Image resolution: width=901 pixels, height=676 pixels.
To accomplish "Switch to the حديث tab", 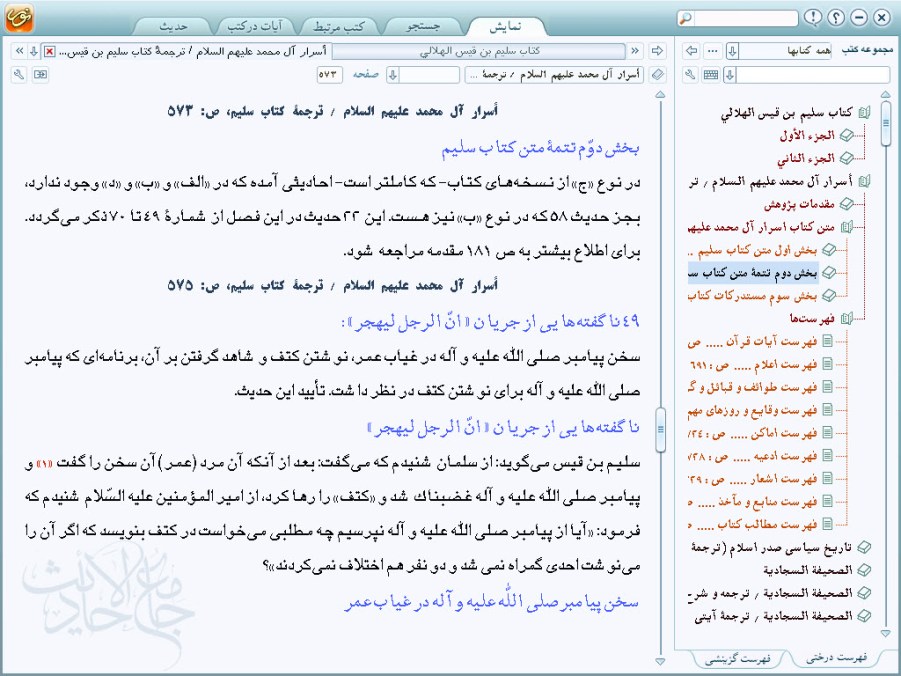I will (172, 26).
